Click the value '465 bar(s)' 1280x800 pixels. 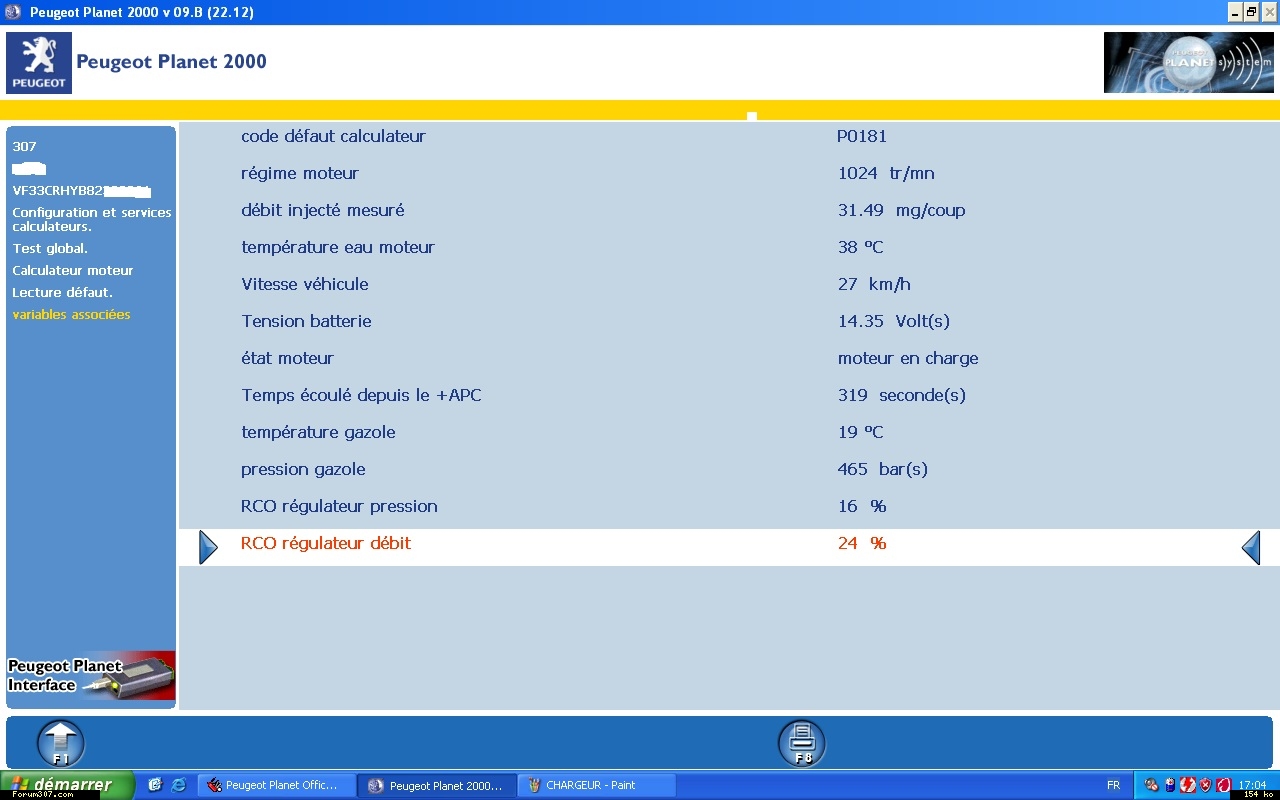coord(882,469)
